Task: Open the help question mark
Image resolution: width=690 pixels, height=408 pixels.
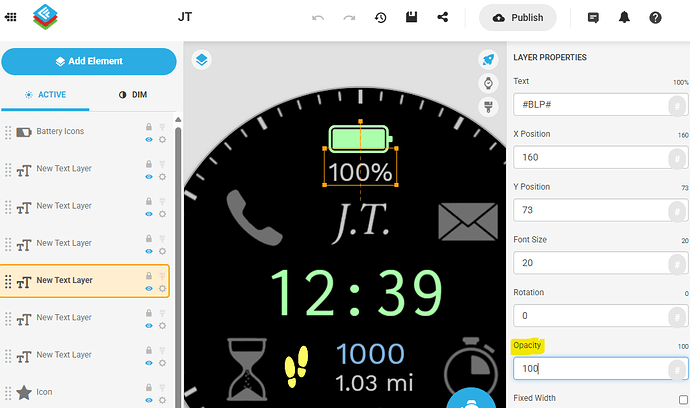Action: pyautogui.click(x=655, y=18)
